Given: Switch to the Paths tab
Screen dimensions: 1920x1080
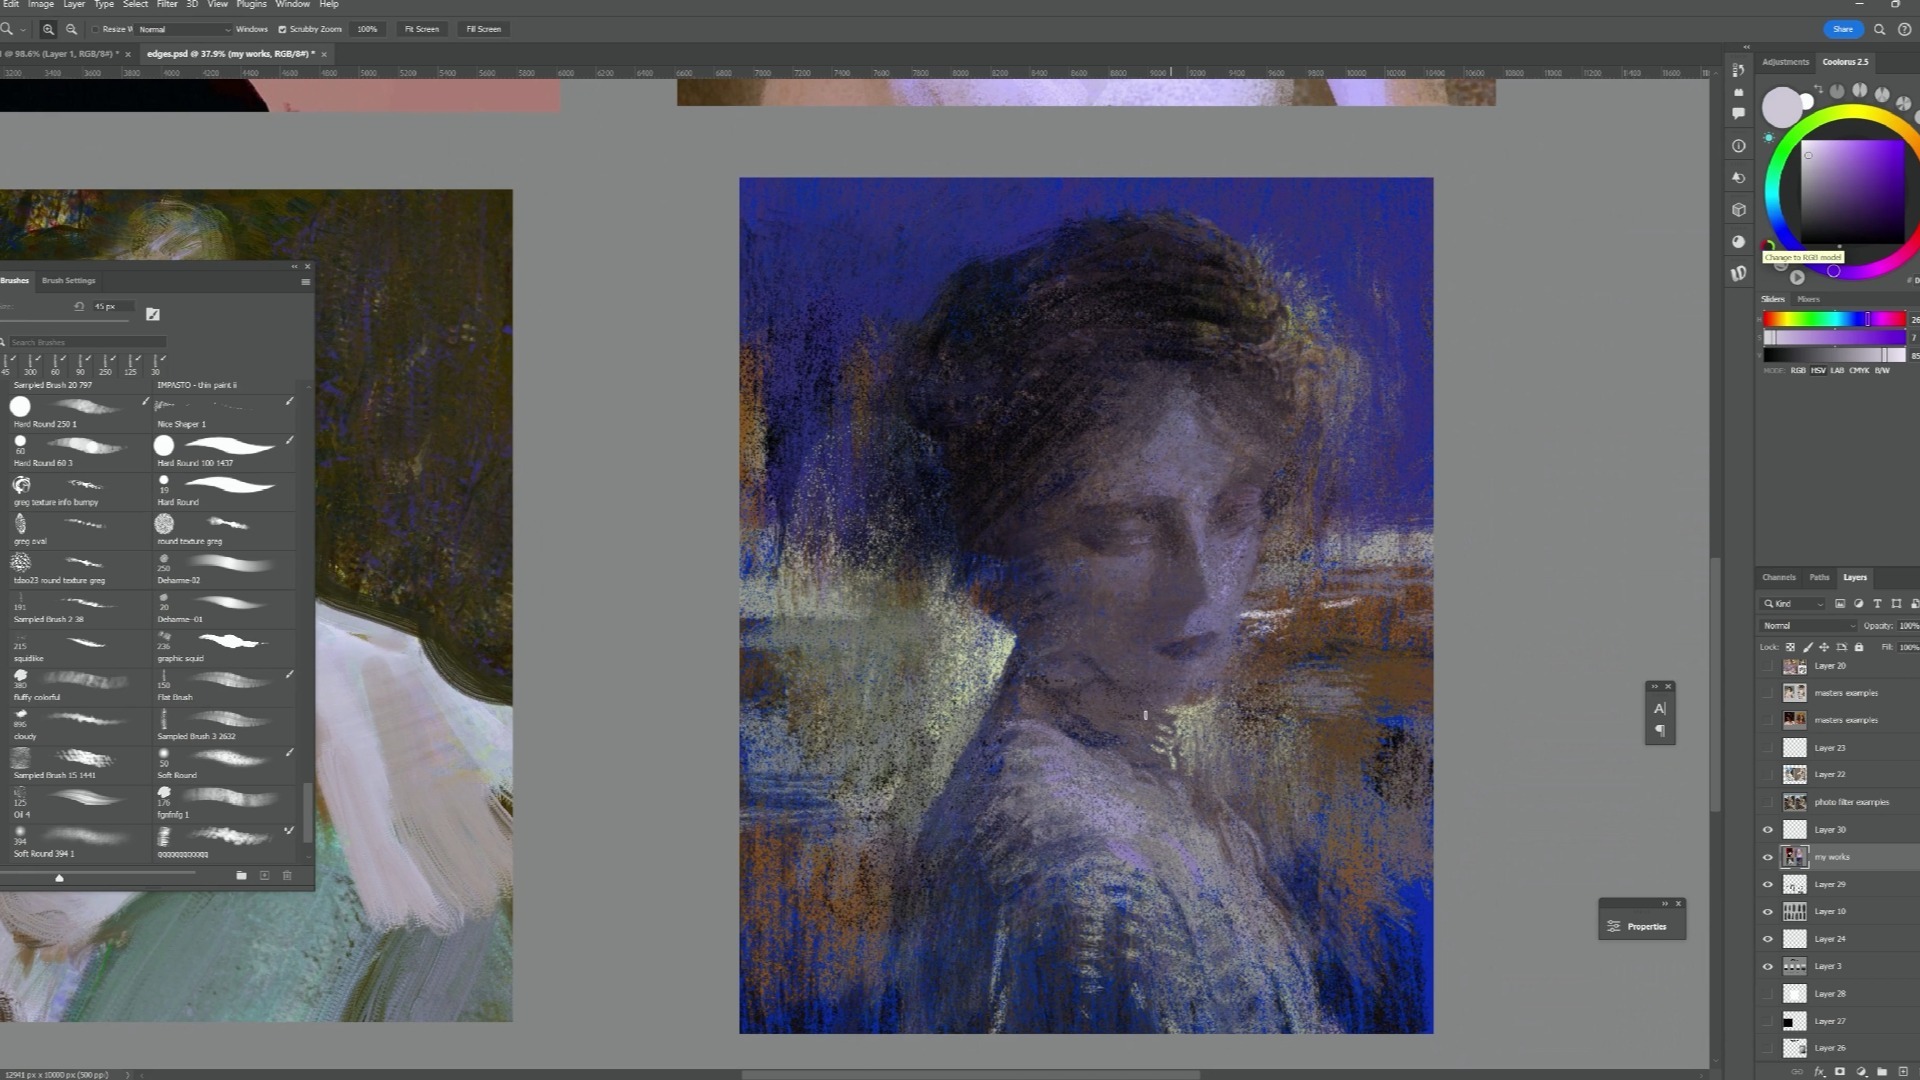Looking at the screenshot, I should click(1819, 578).
